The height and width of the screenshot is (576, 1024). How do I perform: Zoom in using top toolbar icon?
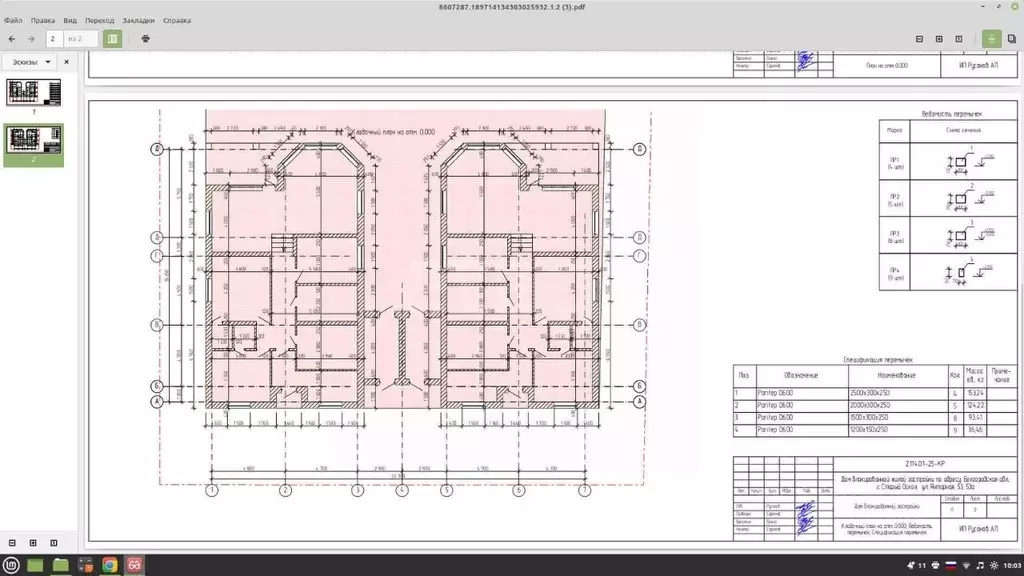click(939, 39)
